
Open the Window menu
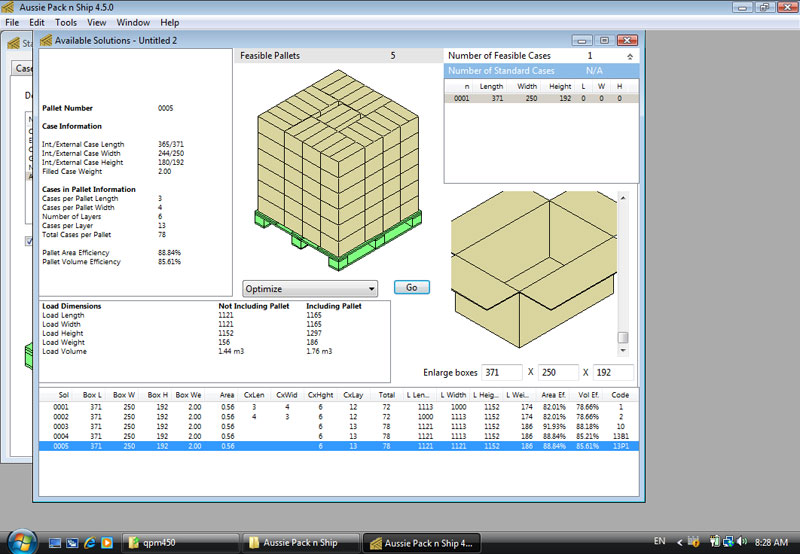(x=133, y=22)
